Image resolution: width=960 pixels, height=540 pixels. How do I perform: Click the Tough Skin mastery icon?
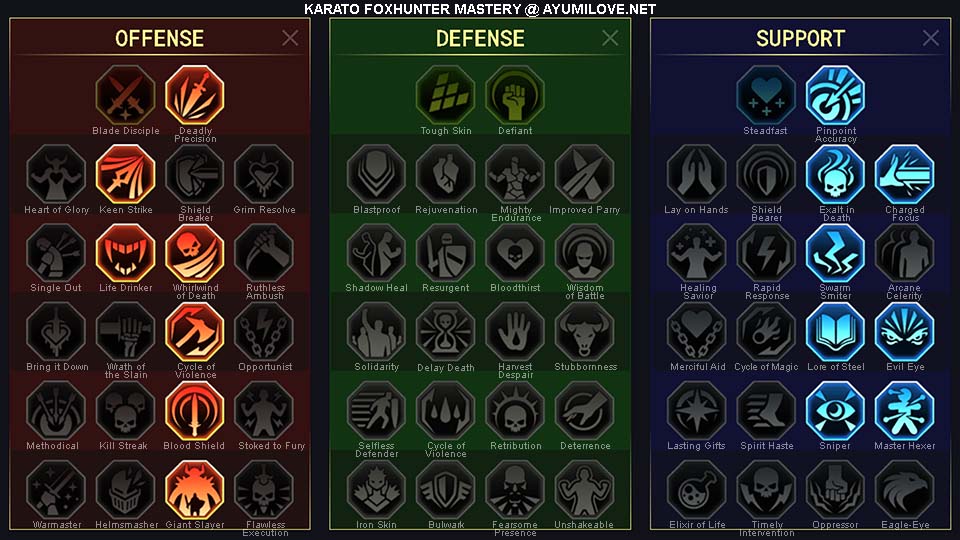coord(446,95)
